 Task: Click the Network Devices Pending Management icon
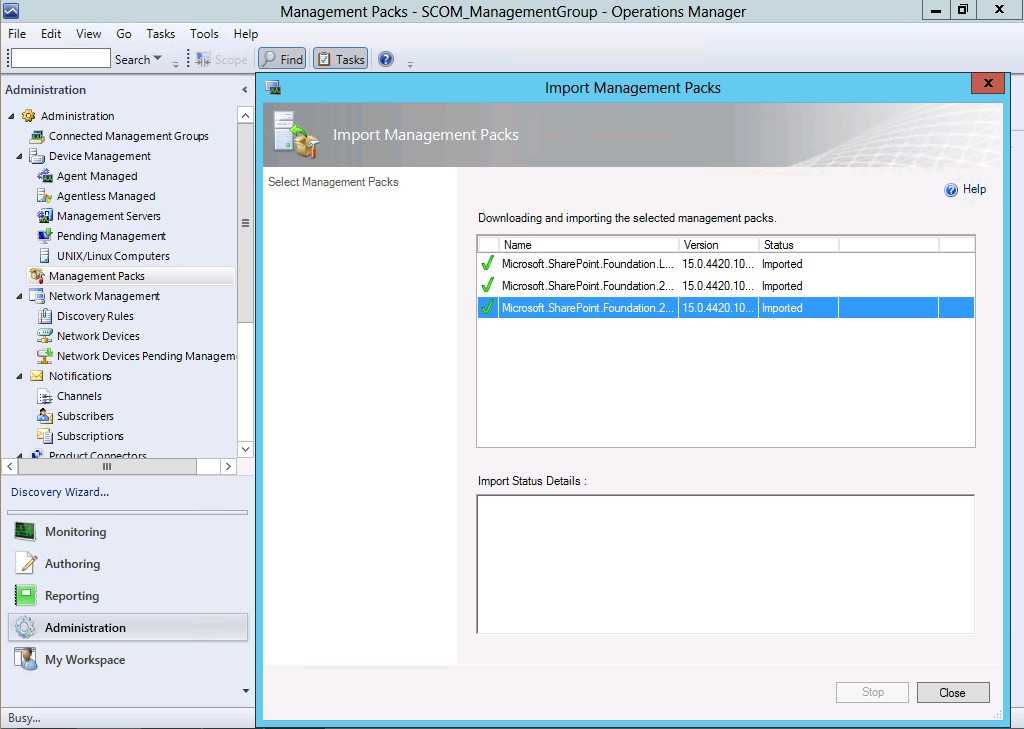pyautogui.click(x=44, y=356)
